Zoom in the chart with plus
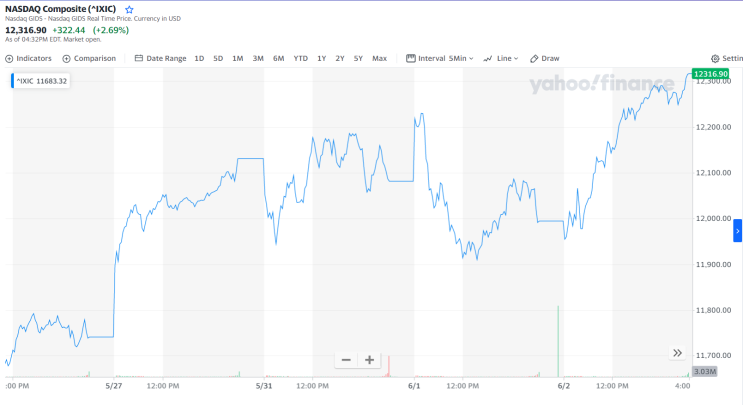The height and width of the screenshot is (405, 743). tap(370, 360)
